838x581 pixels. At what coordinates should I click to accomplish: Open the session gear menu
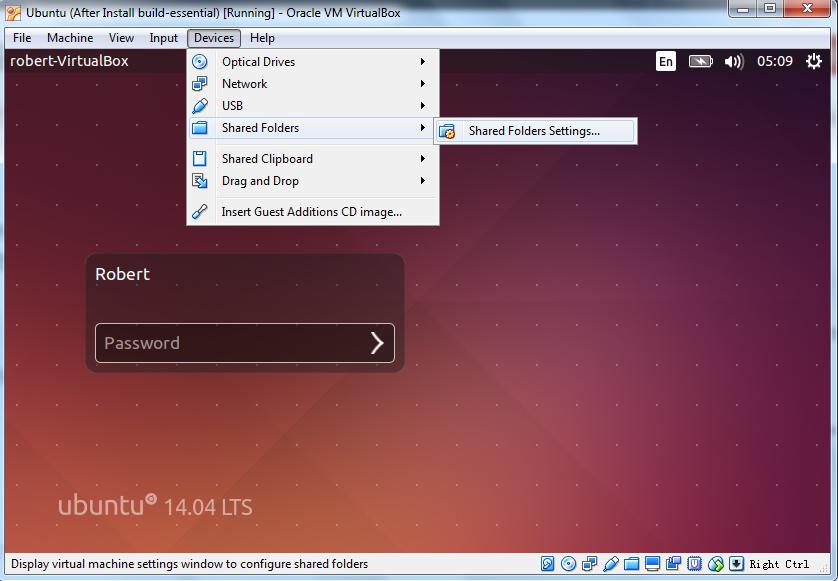[813, 61]
